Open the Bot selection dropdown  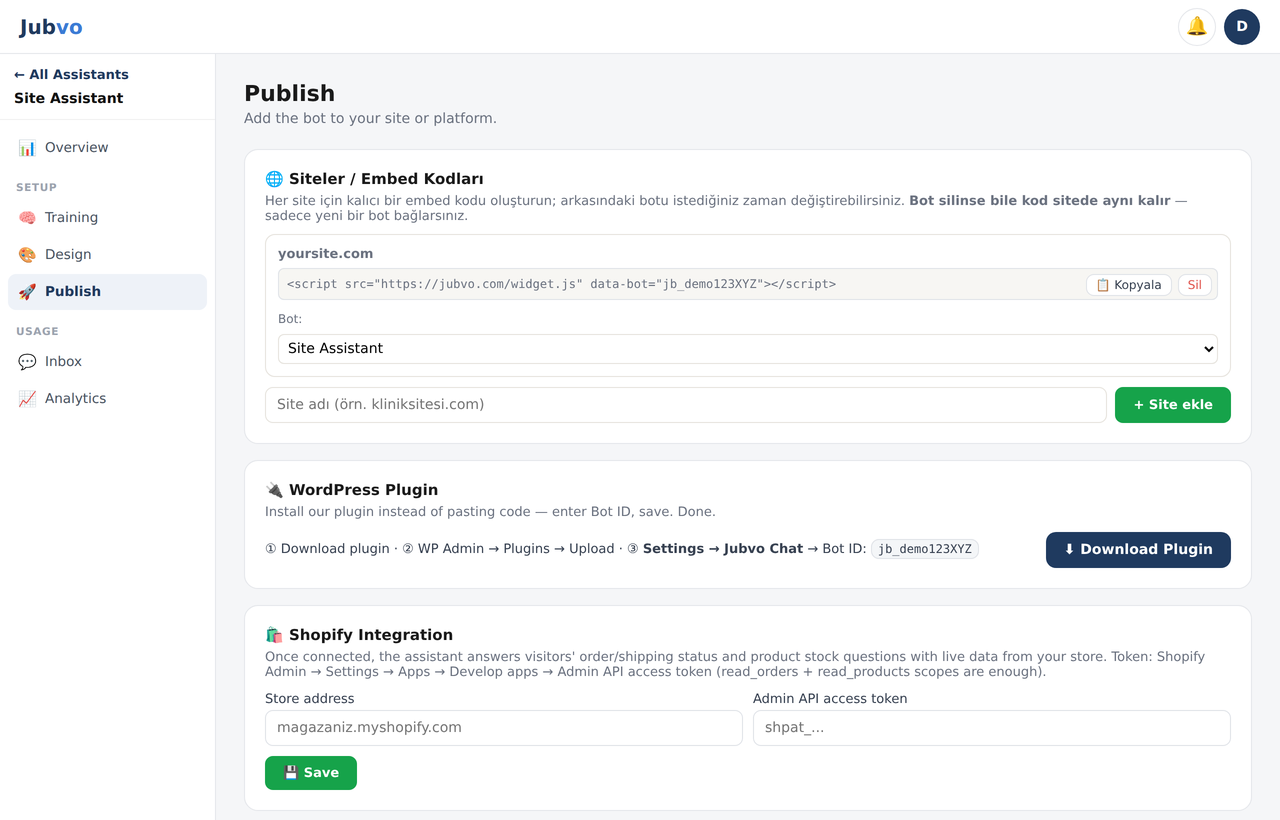click(x=748, y=349)
